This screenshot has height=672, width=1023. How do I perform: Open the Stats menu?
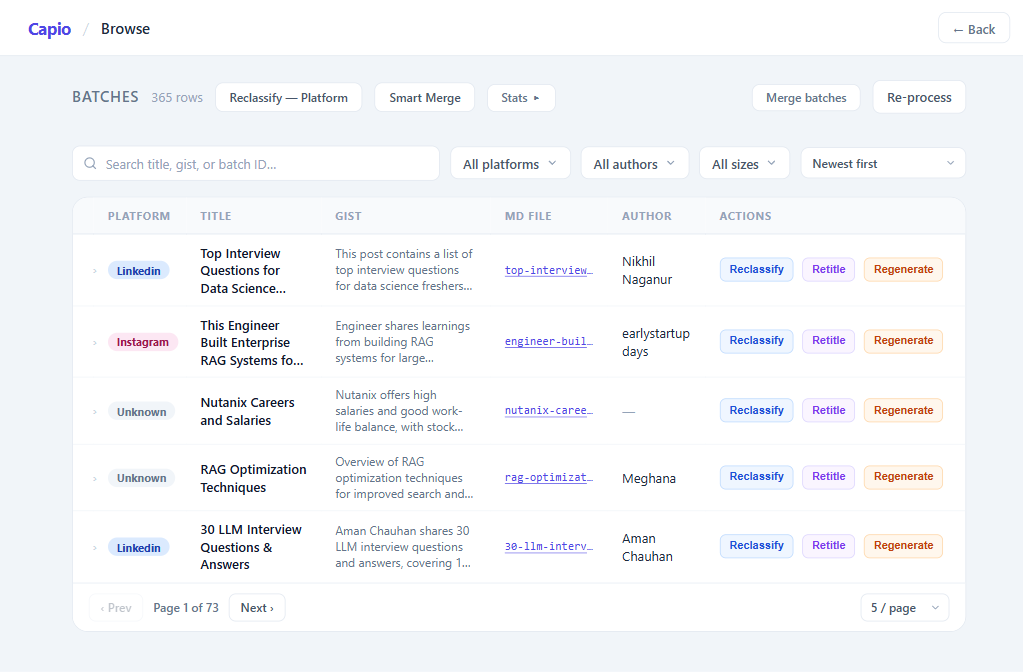[x=521, y=98]
